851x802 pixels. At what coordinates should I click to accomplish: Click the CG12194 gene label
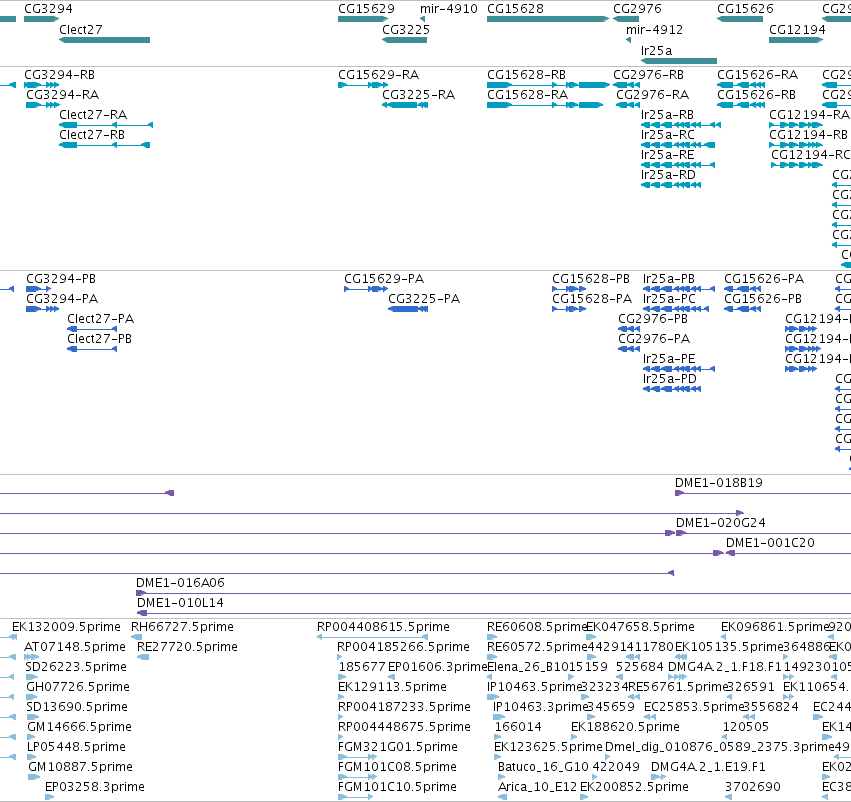click(797, 29)
